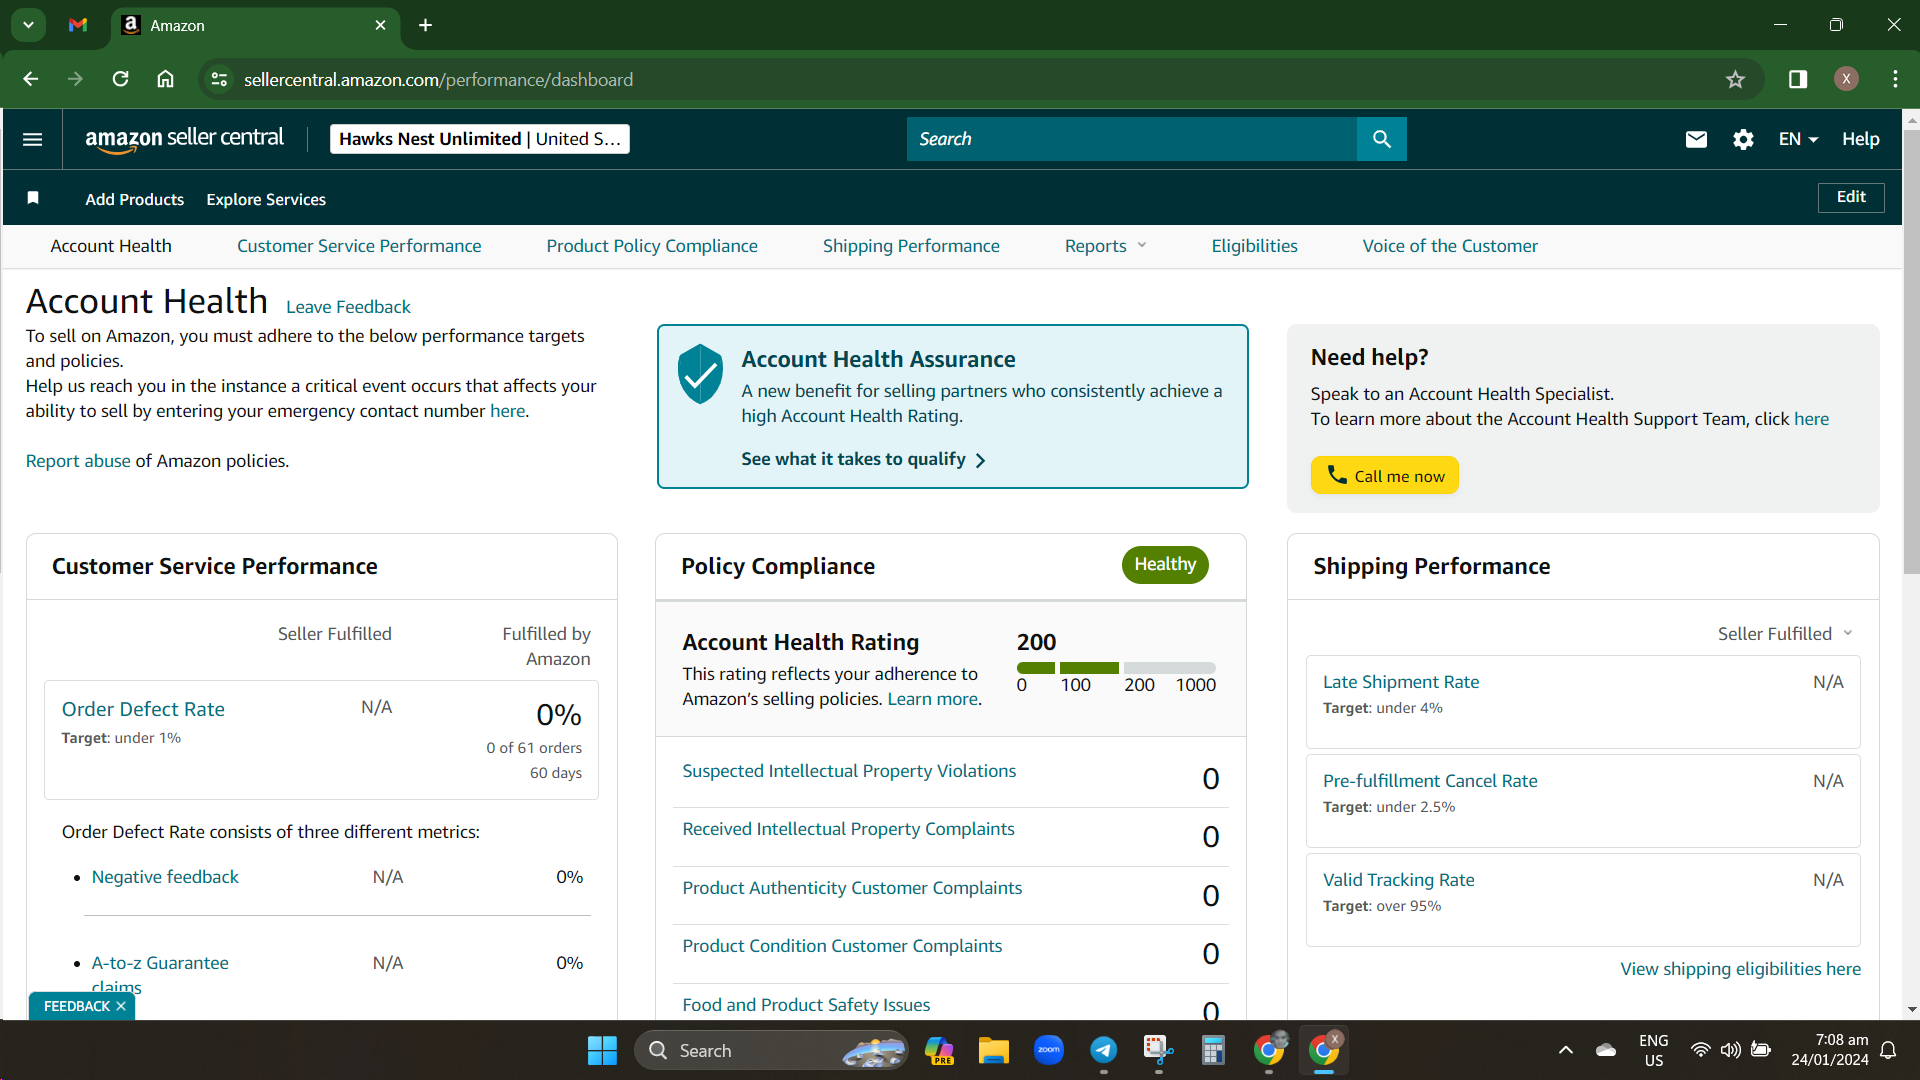Open the Calculator from the taskbar
Screen dimensions: 1920x1080
(1213, 1051)
